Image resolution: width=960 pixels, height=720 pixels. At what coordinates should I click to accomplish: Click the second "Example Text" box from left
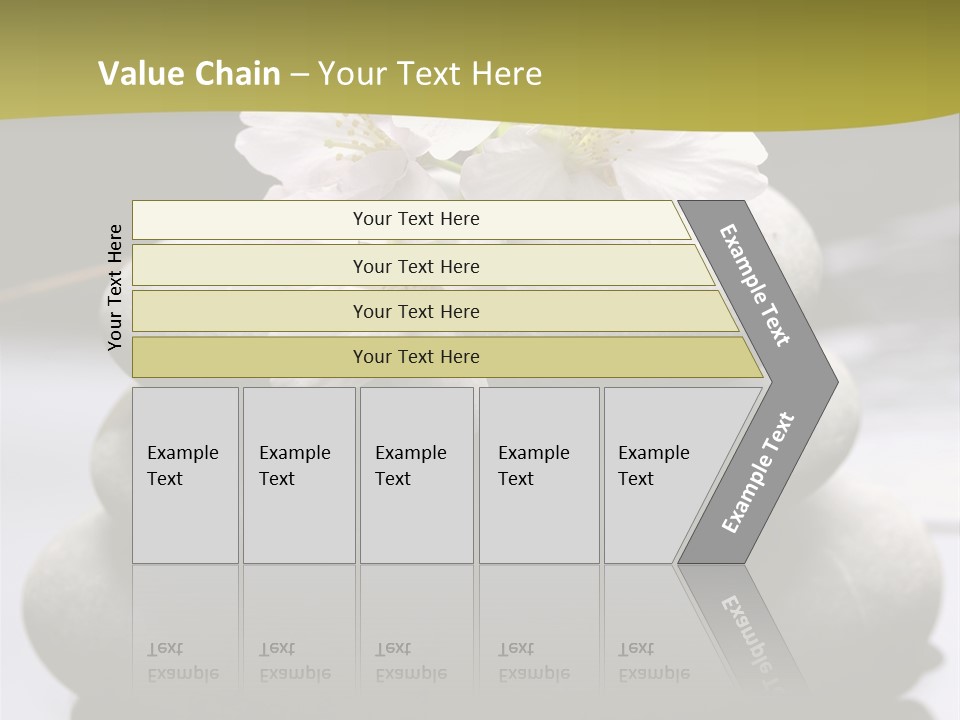(x=299, y=475)
